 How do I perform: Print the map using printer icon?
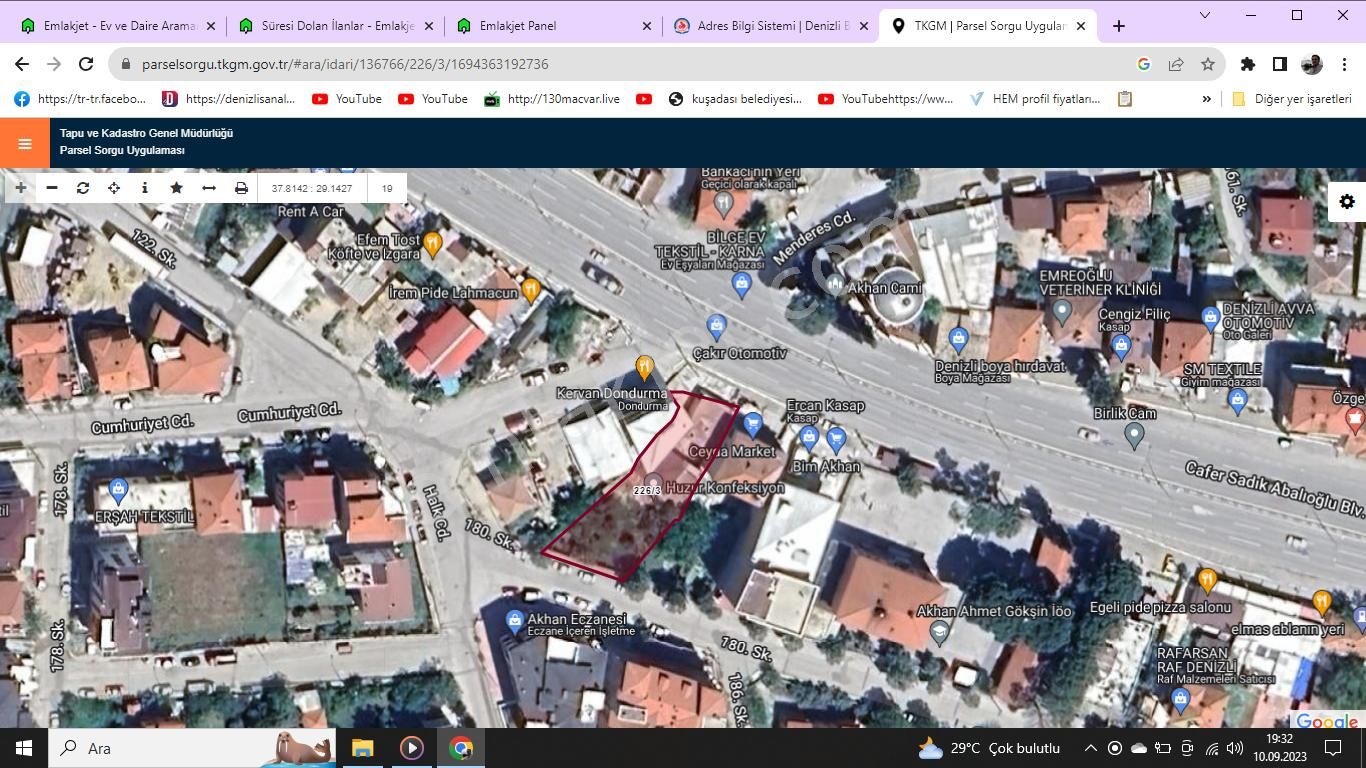point(241,188)
